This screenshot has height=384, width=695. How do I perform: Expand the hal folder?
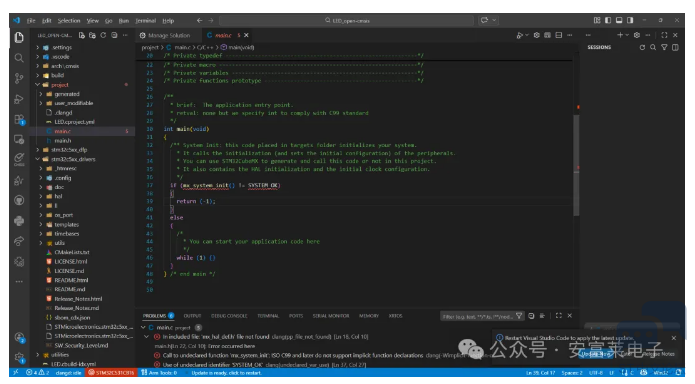tap(41, 196)
